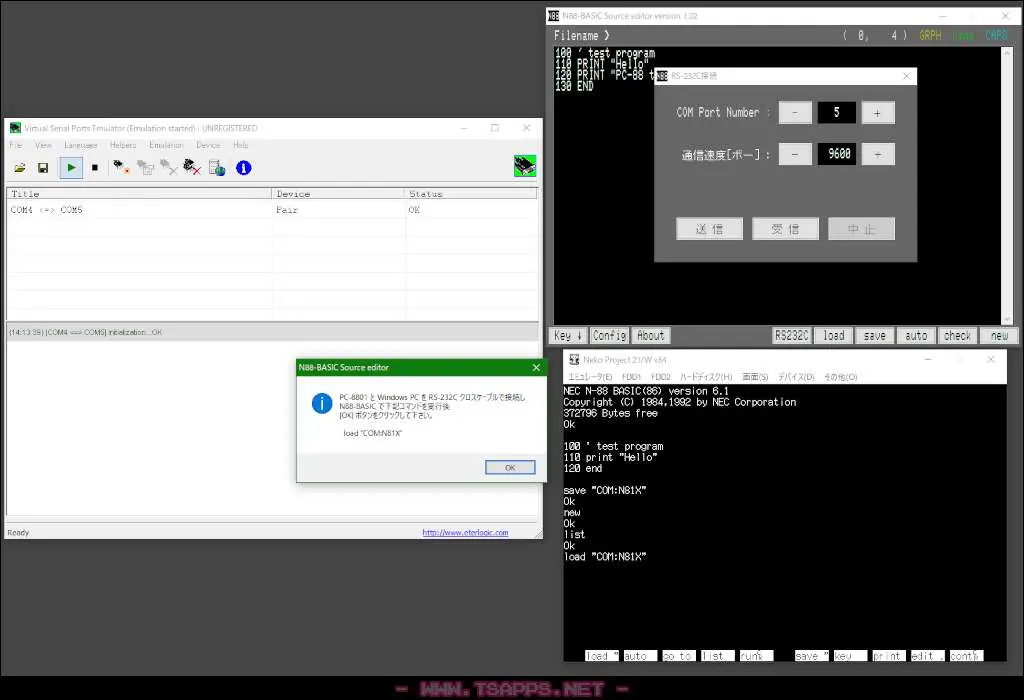Click the delete all devices icon
This screenshot has height=700, width=1024.
(x=192, y=168)
